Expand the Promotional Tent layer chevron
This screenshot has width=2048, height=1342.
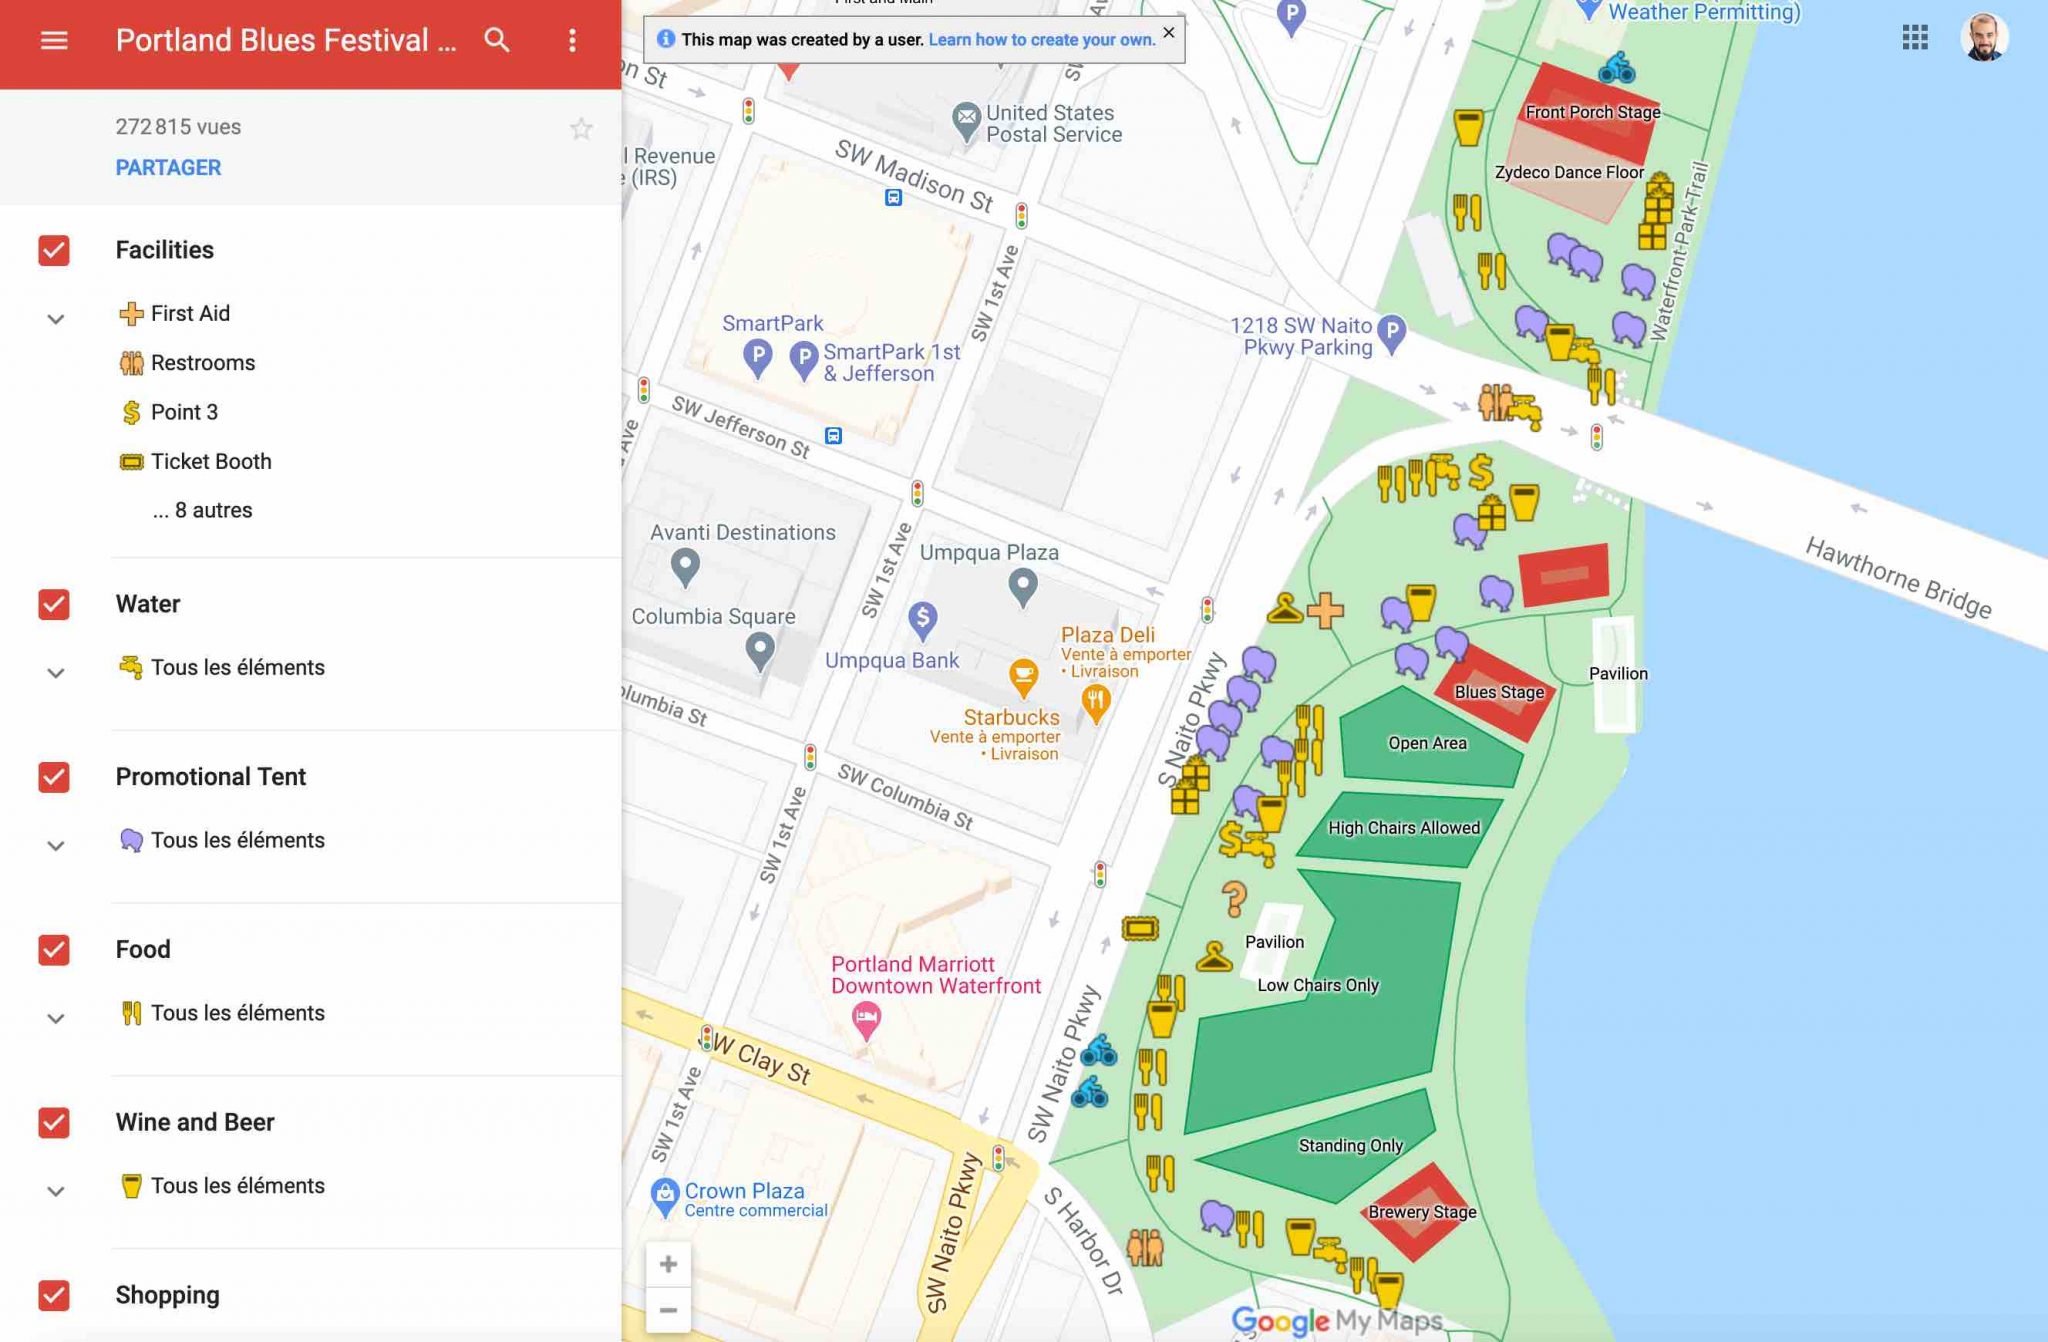tap(56, 846)
